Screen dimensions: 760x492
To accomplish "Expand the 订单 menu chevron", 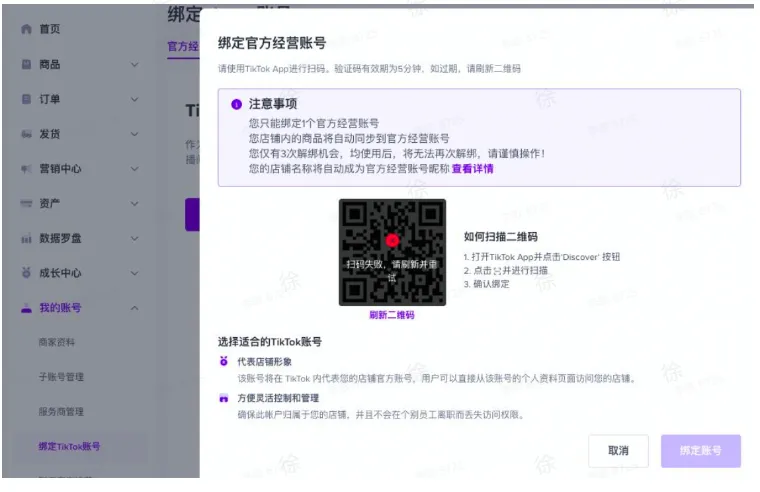I will [x=135, y=99].
